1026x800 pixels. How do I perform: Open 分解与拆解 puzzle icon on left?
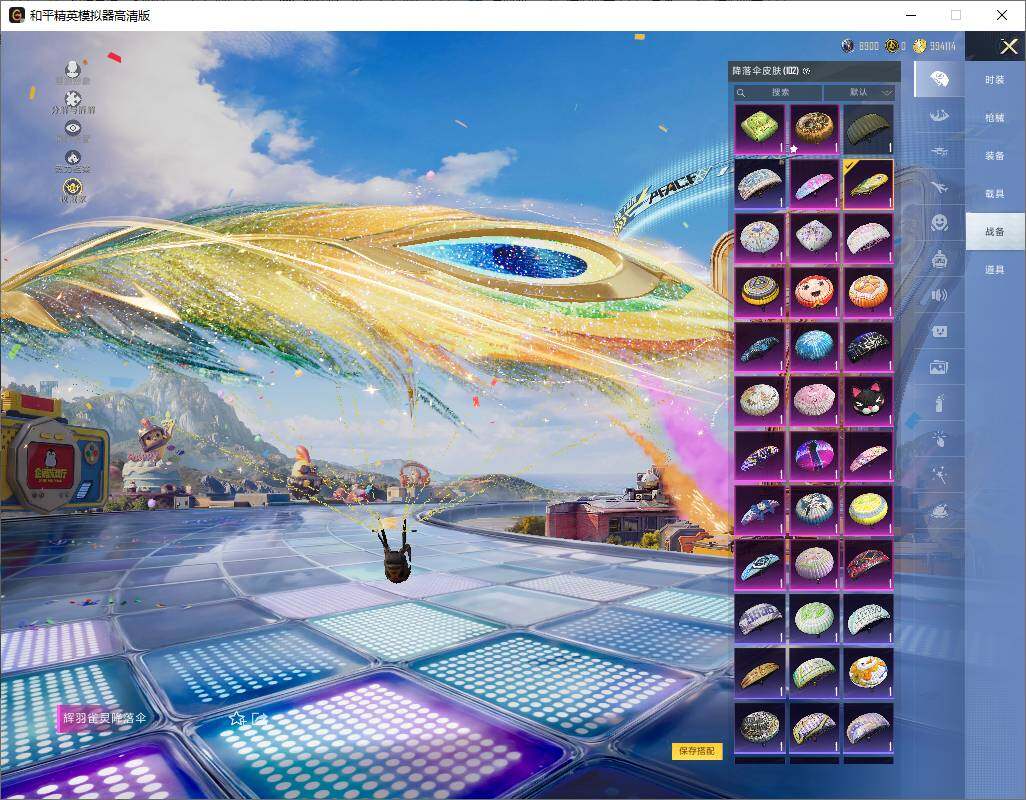73,99
